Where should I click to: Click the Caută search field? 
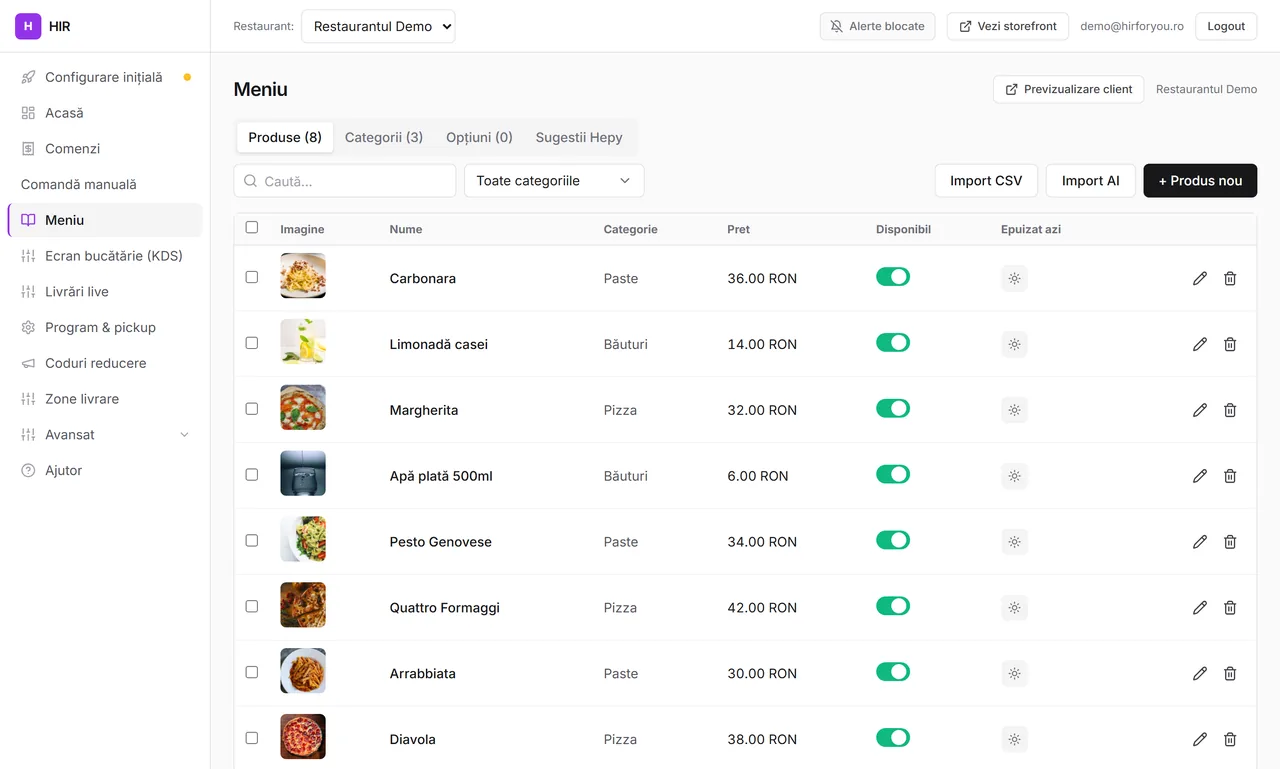click(x=345, y=181)
